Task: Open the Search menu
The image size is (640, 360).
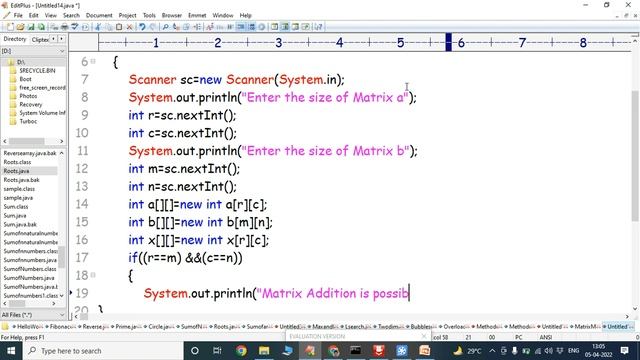Action: (71, 15)
